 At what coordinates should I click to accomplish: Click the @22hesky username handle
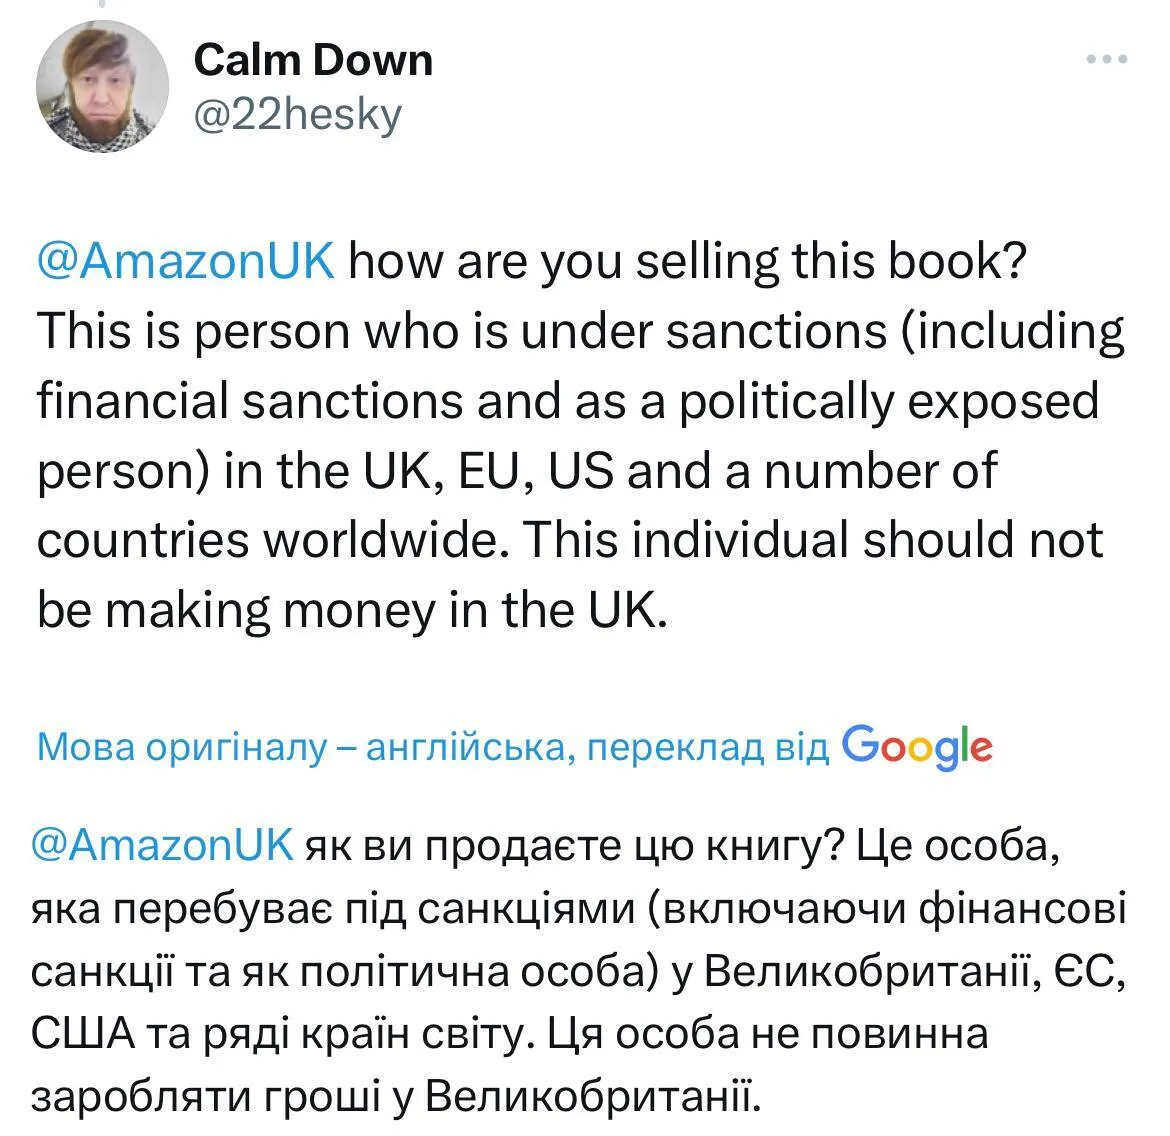(x=296, y=113)
